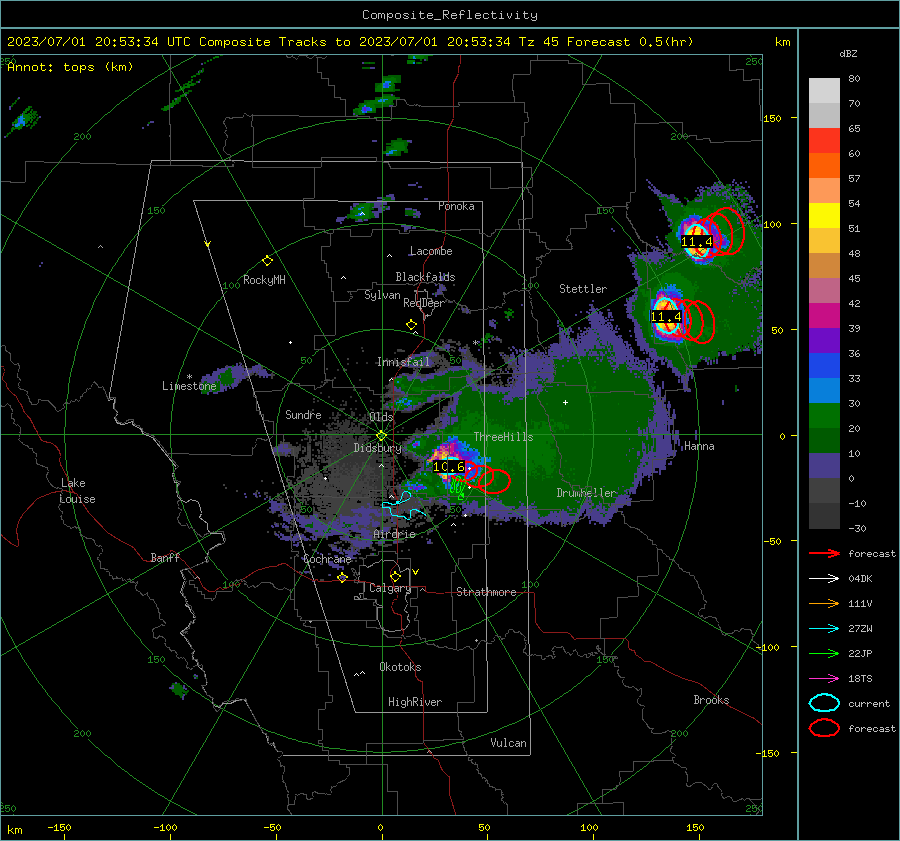Click the Cochrane town label

(327, 560)
